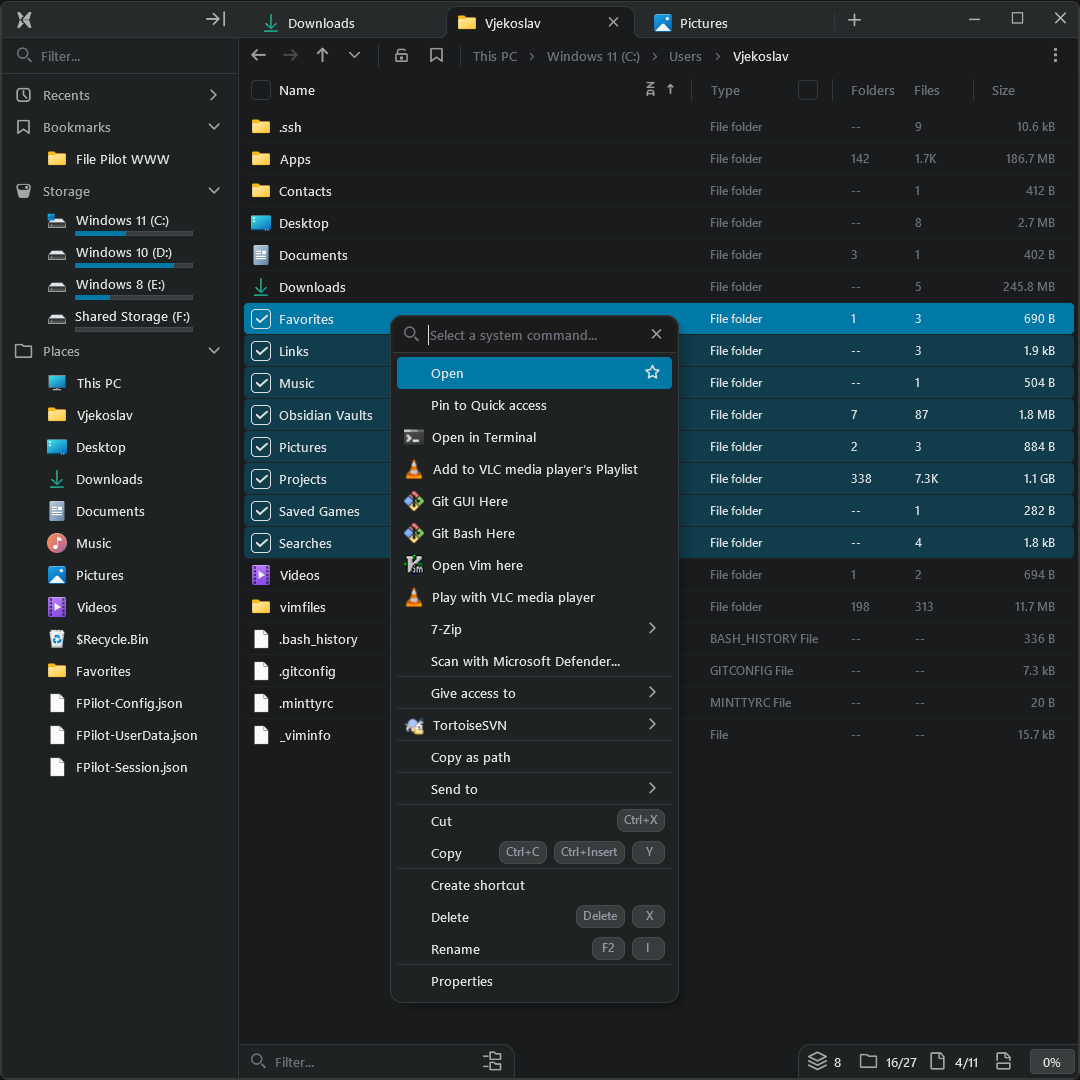
Task: Navigate back using the left arrow
Action: pyautogui.click(x=258, y=56)
